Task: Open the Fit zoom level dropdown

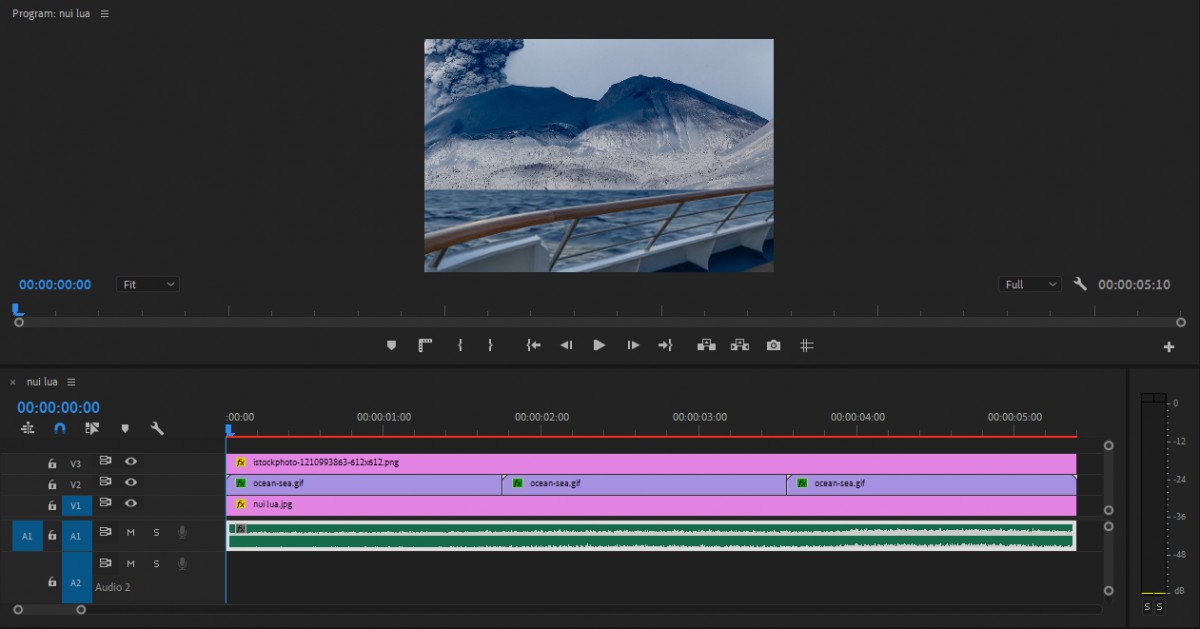Action: coord(148,285)
